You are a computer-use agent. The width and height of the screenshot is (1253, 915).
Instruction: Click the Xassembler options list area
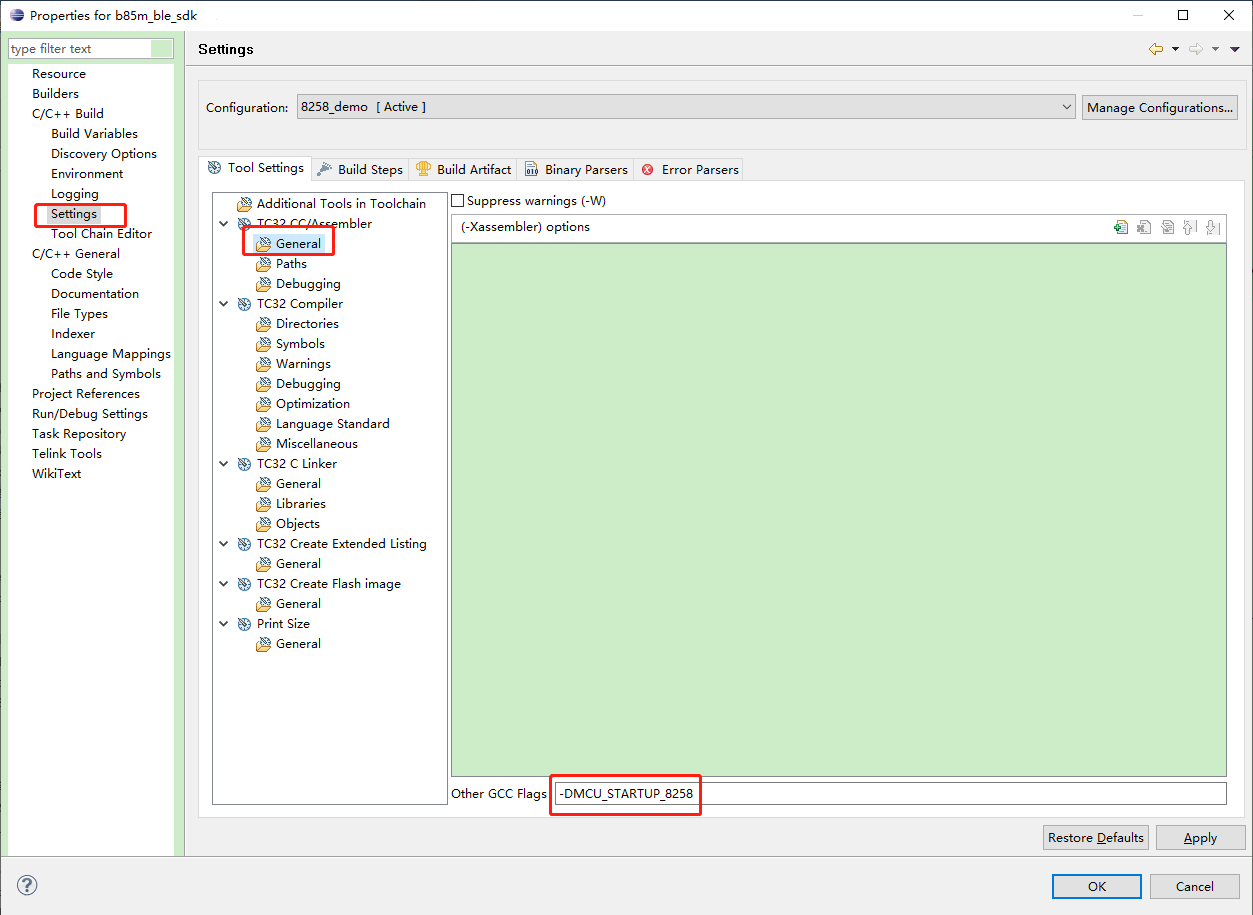coord(839,510)
